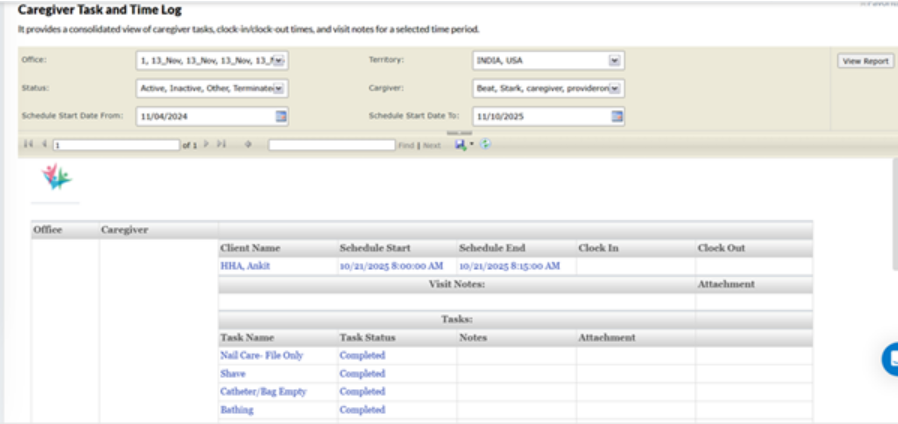Click the parameter panel collapse handle
Screen dimensions: 898x424
[x=459, y=134]
